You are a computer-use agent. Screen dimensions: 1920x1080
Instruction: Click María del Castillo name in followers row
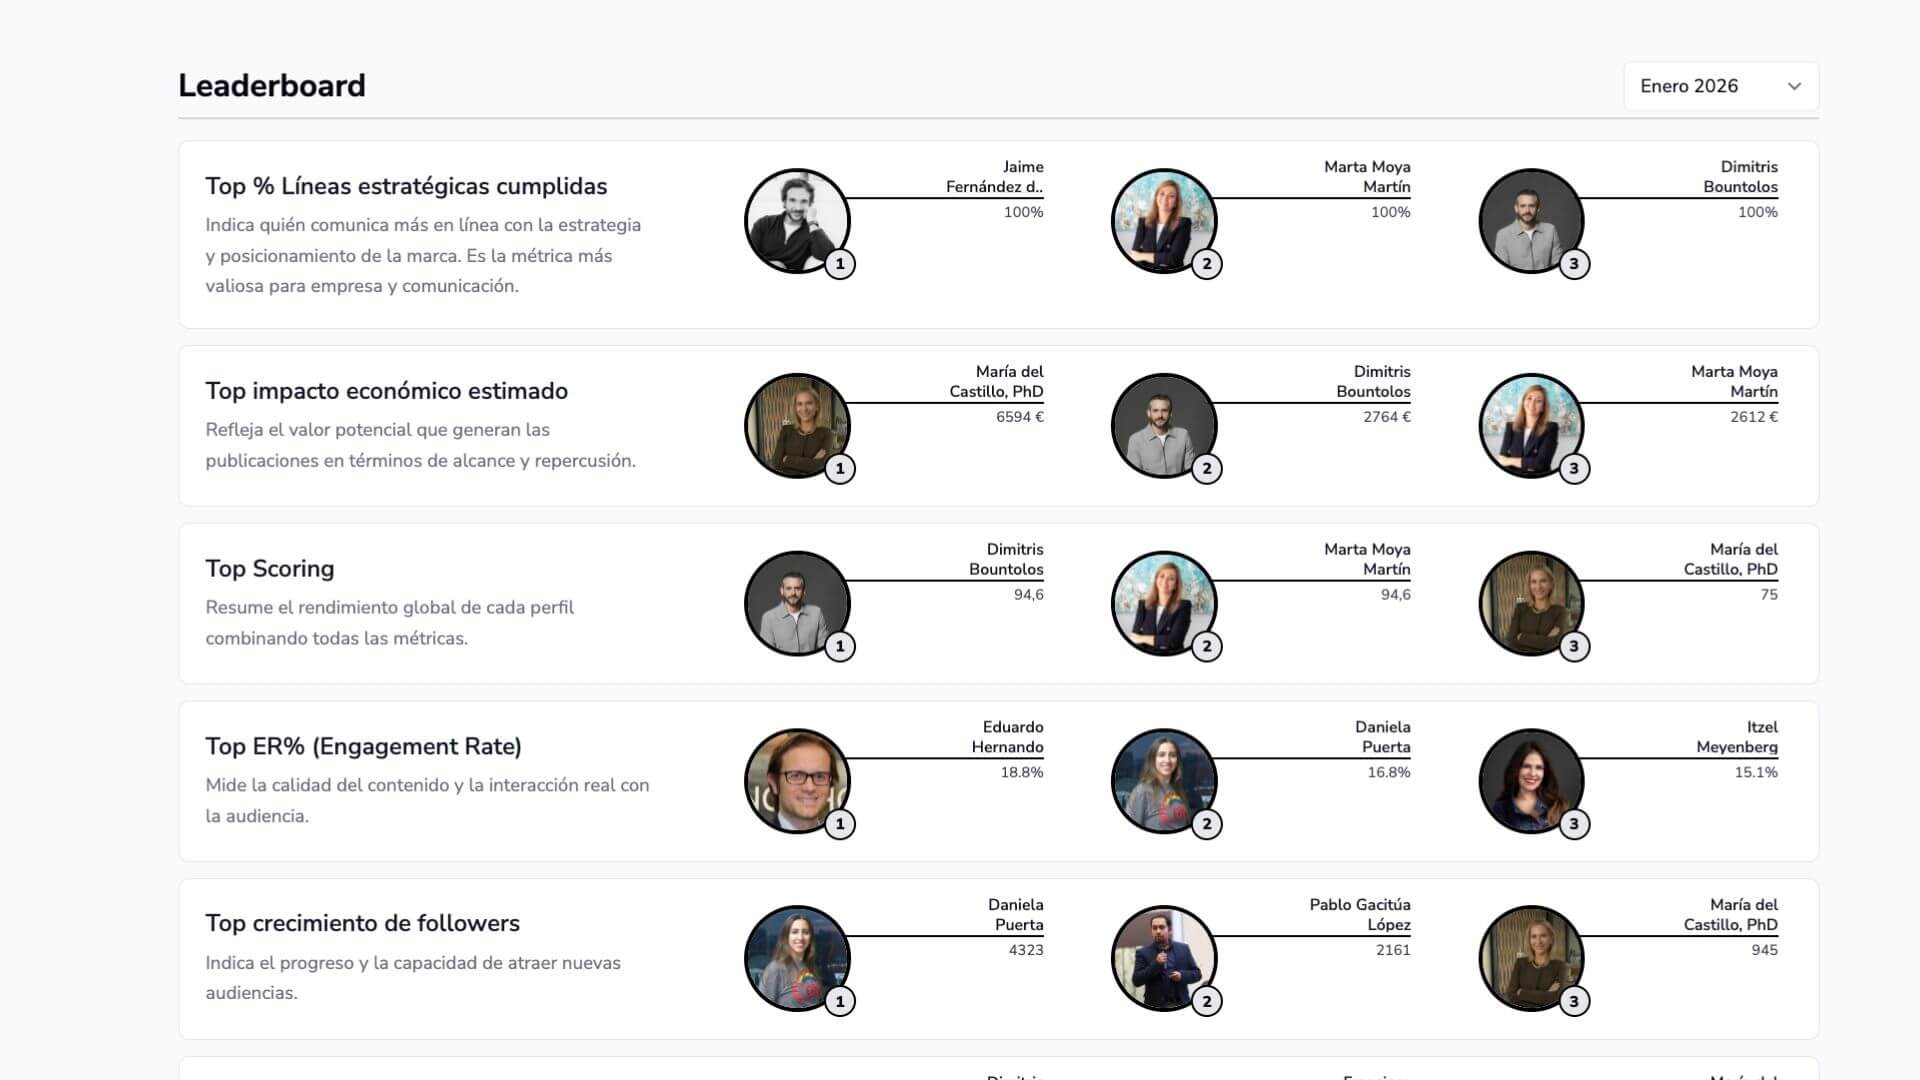(x=1730, y=915)
